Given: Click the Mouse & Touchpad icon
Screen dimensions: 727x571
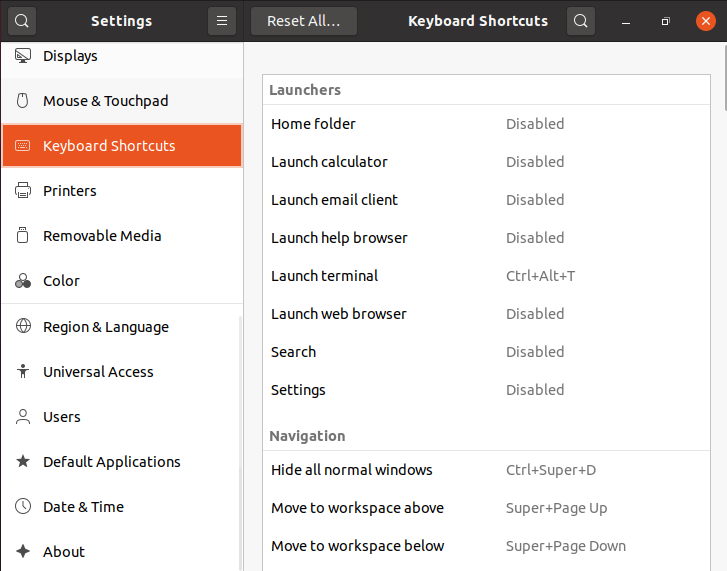Looking at the screenshot, I should coord(23,101).
